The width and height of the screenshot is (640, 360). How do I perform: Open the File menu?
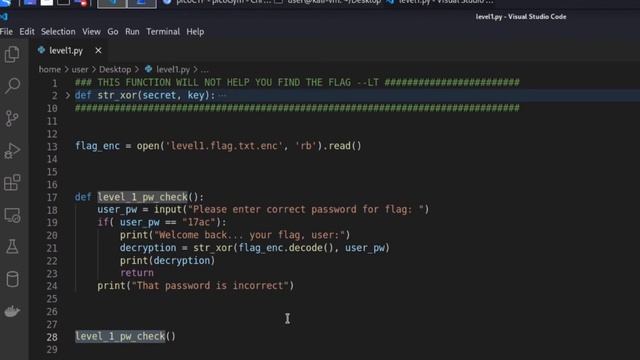6,31
